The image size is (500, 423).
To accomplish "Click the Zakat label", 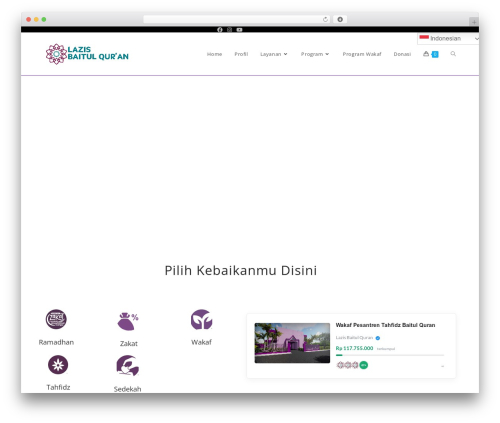I will [129, 344].
